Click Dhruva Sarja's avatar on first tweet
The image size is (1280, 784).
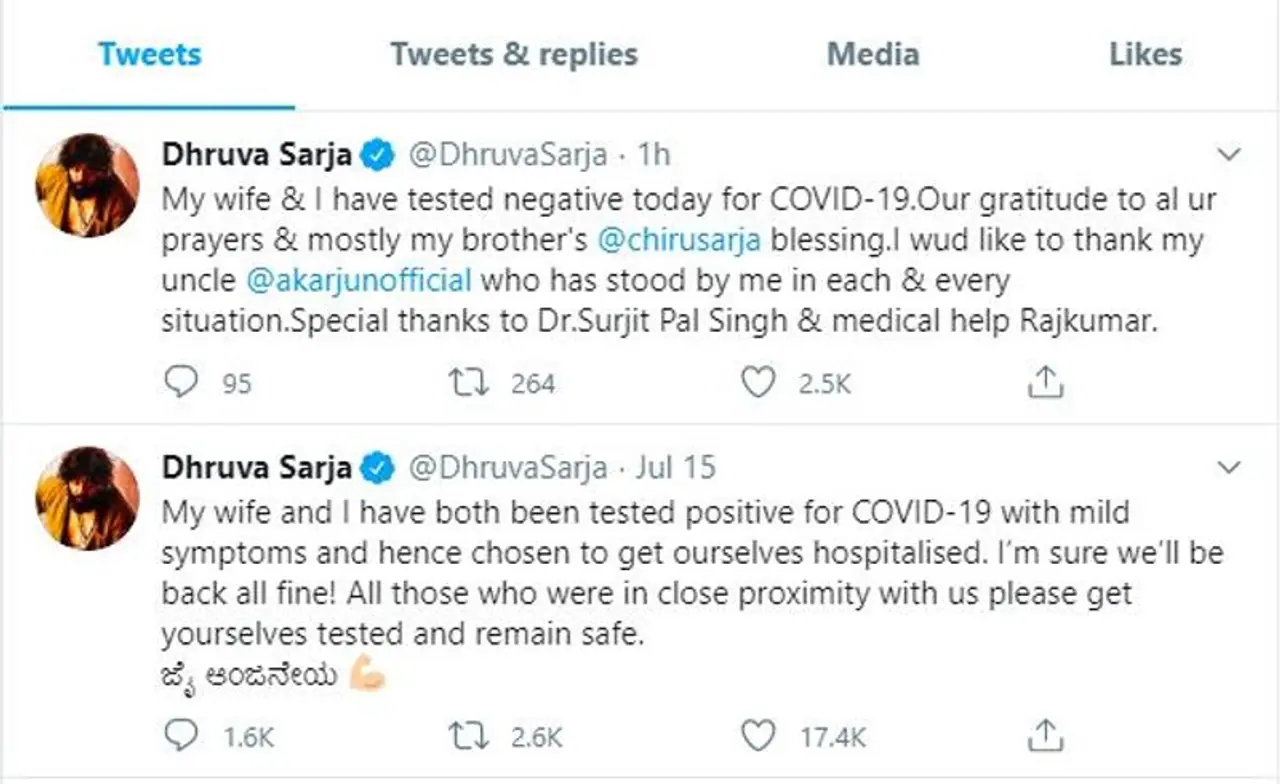click(87, 185)
